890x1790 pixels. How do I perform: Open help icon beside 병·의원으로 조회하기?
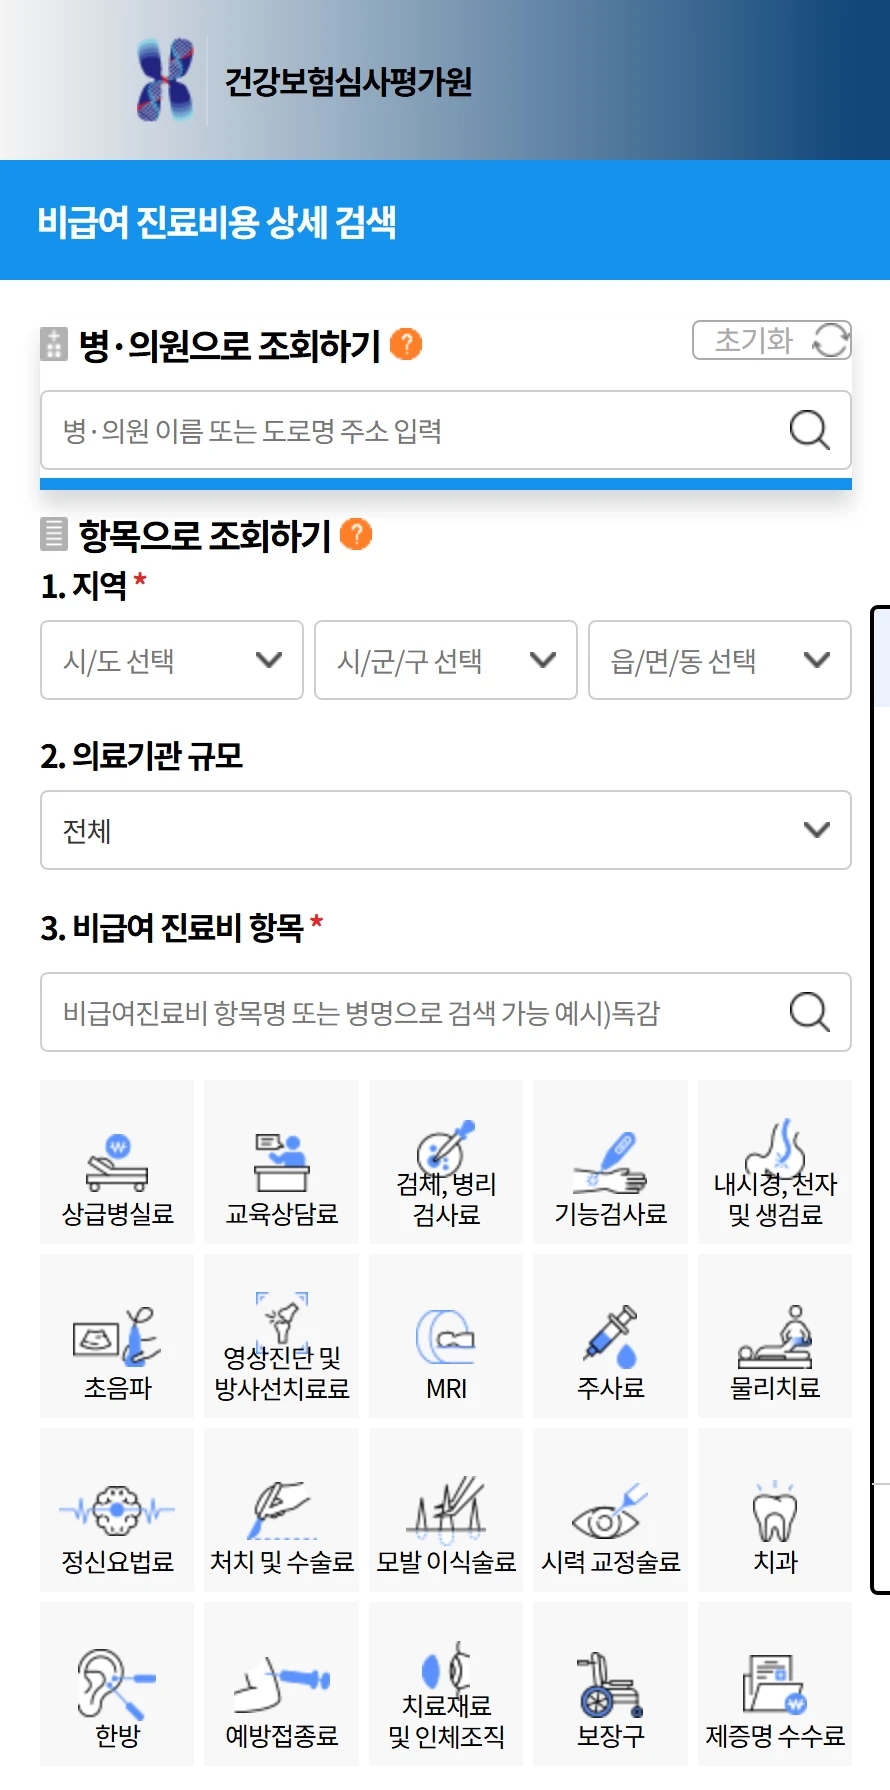pyautogui.click(x=405, y=344)
